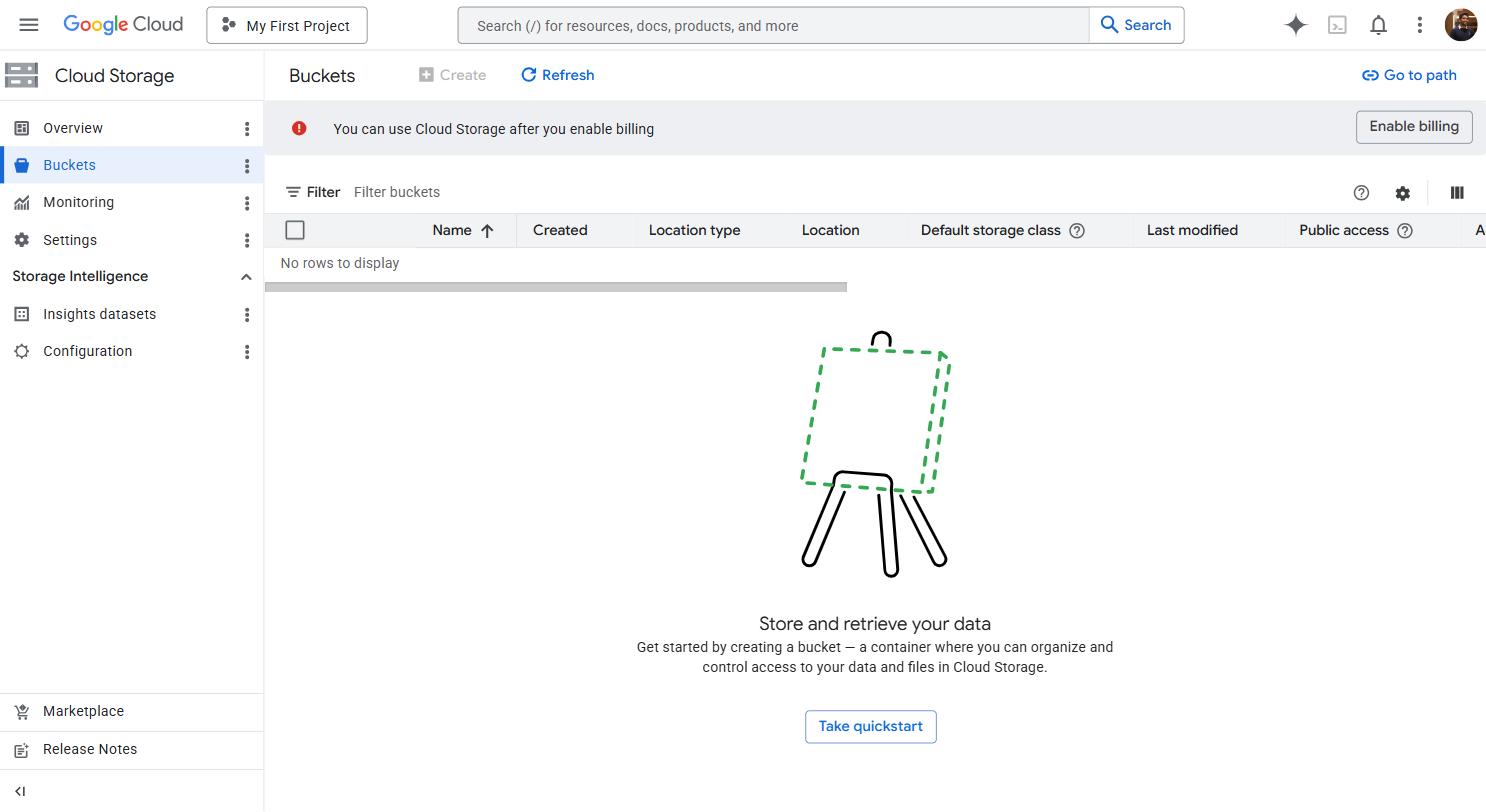
Task: Open More options for Overview
Action: (247, 128)
